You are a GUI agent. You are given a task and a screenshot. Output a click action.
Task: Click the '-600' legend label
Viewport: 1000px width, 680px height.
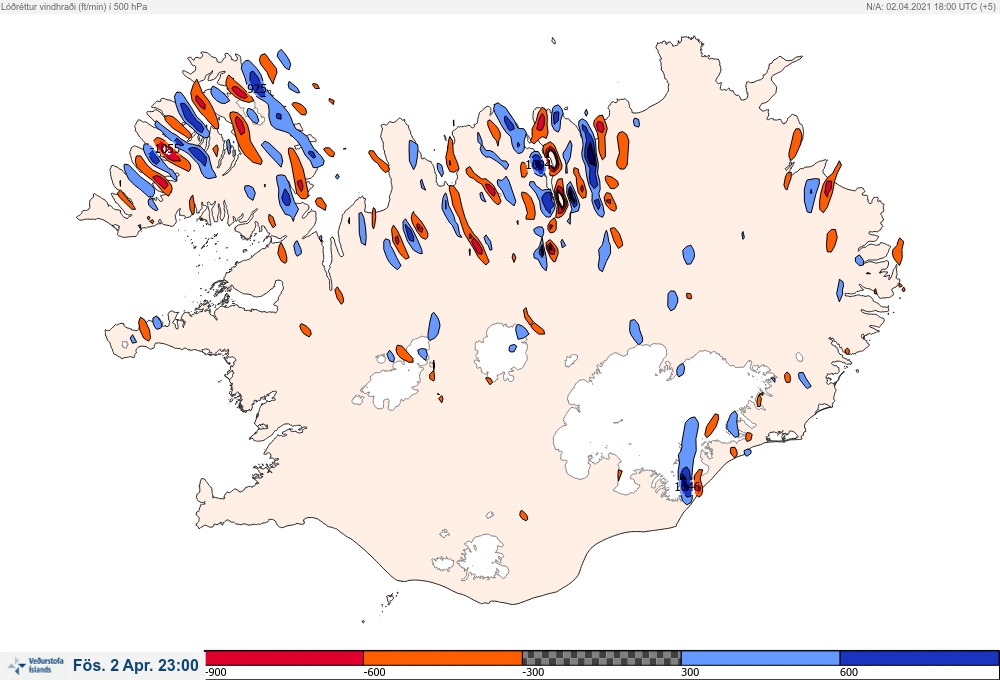click(374, 672)
